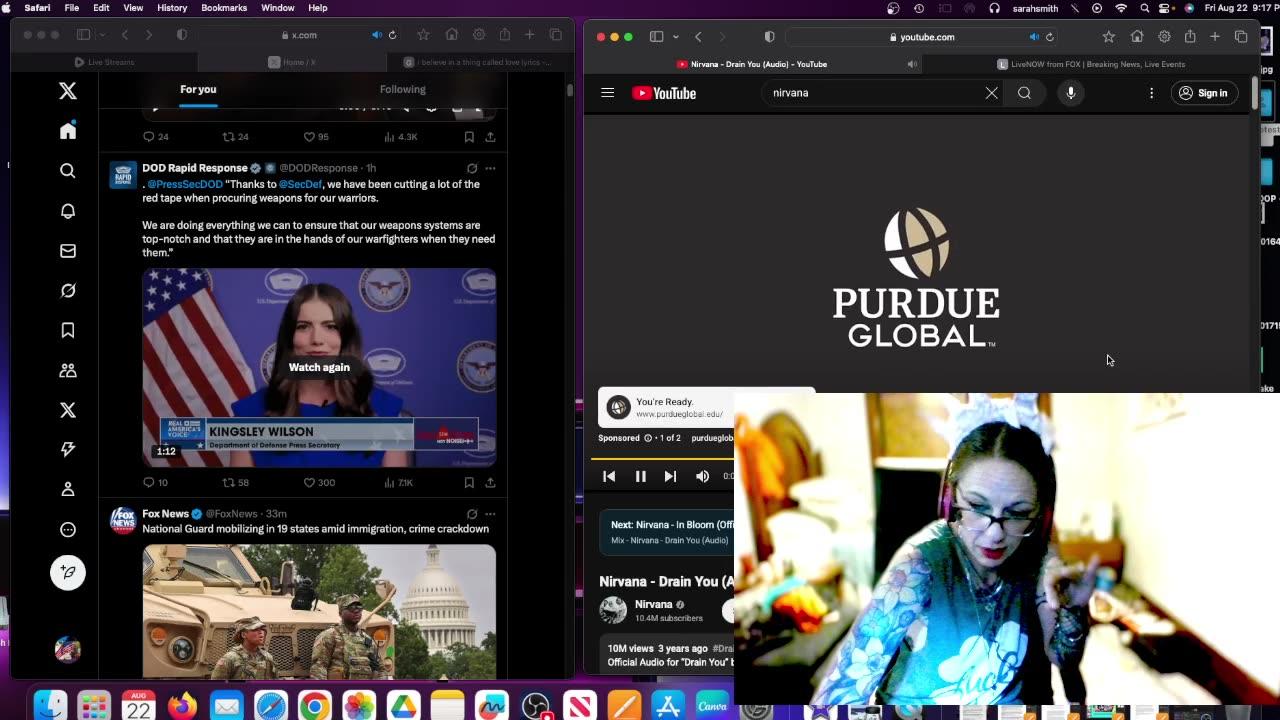Mute the youtube.com tab audio in address bar
Viewport: 1280px width, 720px height.
(1033, 37)
